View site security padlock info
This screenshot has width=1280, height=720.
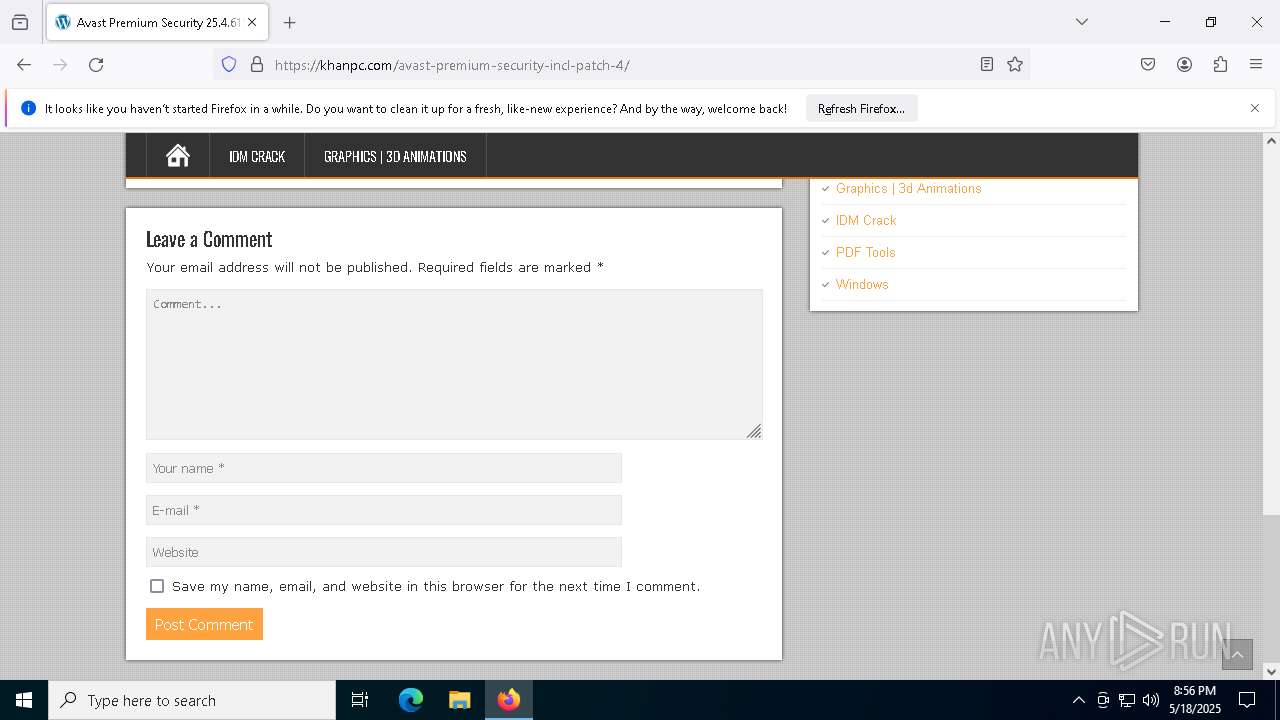tap(257, 64)
